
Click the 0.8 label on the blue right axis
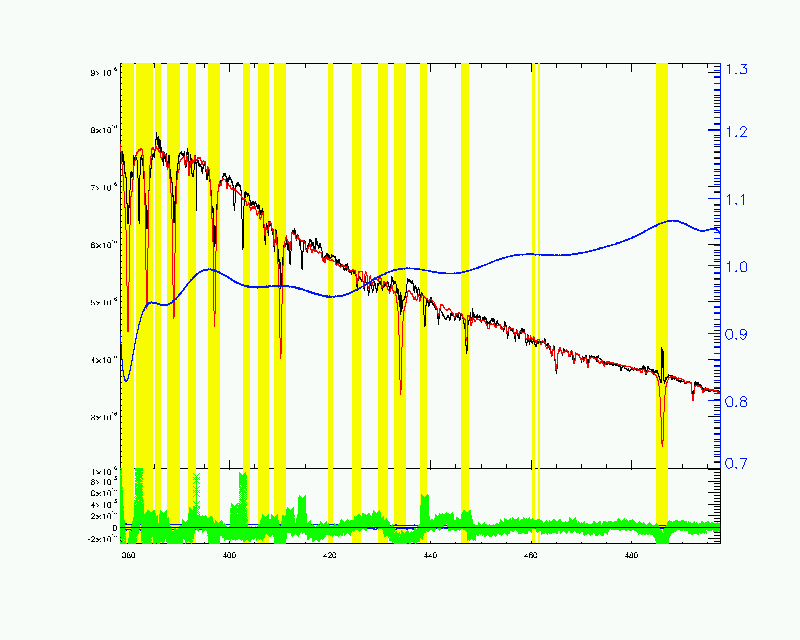click(736, 402)
